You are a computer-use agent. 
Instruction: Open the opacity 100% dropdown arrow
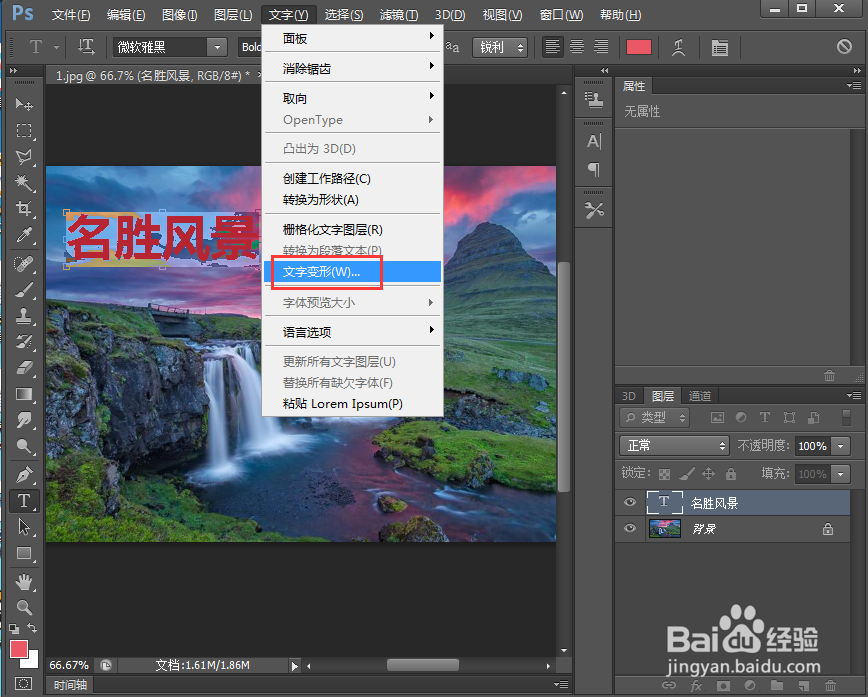point(841,446)
